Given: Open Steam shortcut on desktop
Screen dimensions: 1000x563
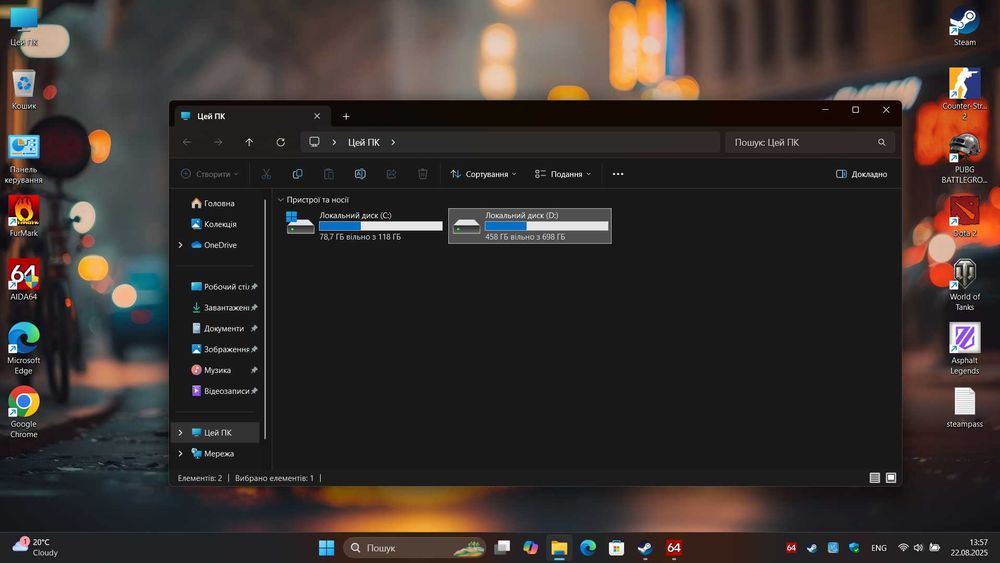Looking at the screenshot, I should [x=964, y=27].
